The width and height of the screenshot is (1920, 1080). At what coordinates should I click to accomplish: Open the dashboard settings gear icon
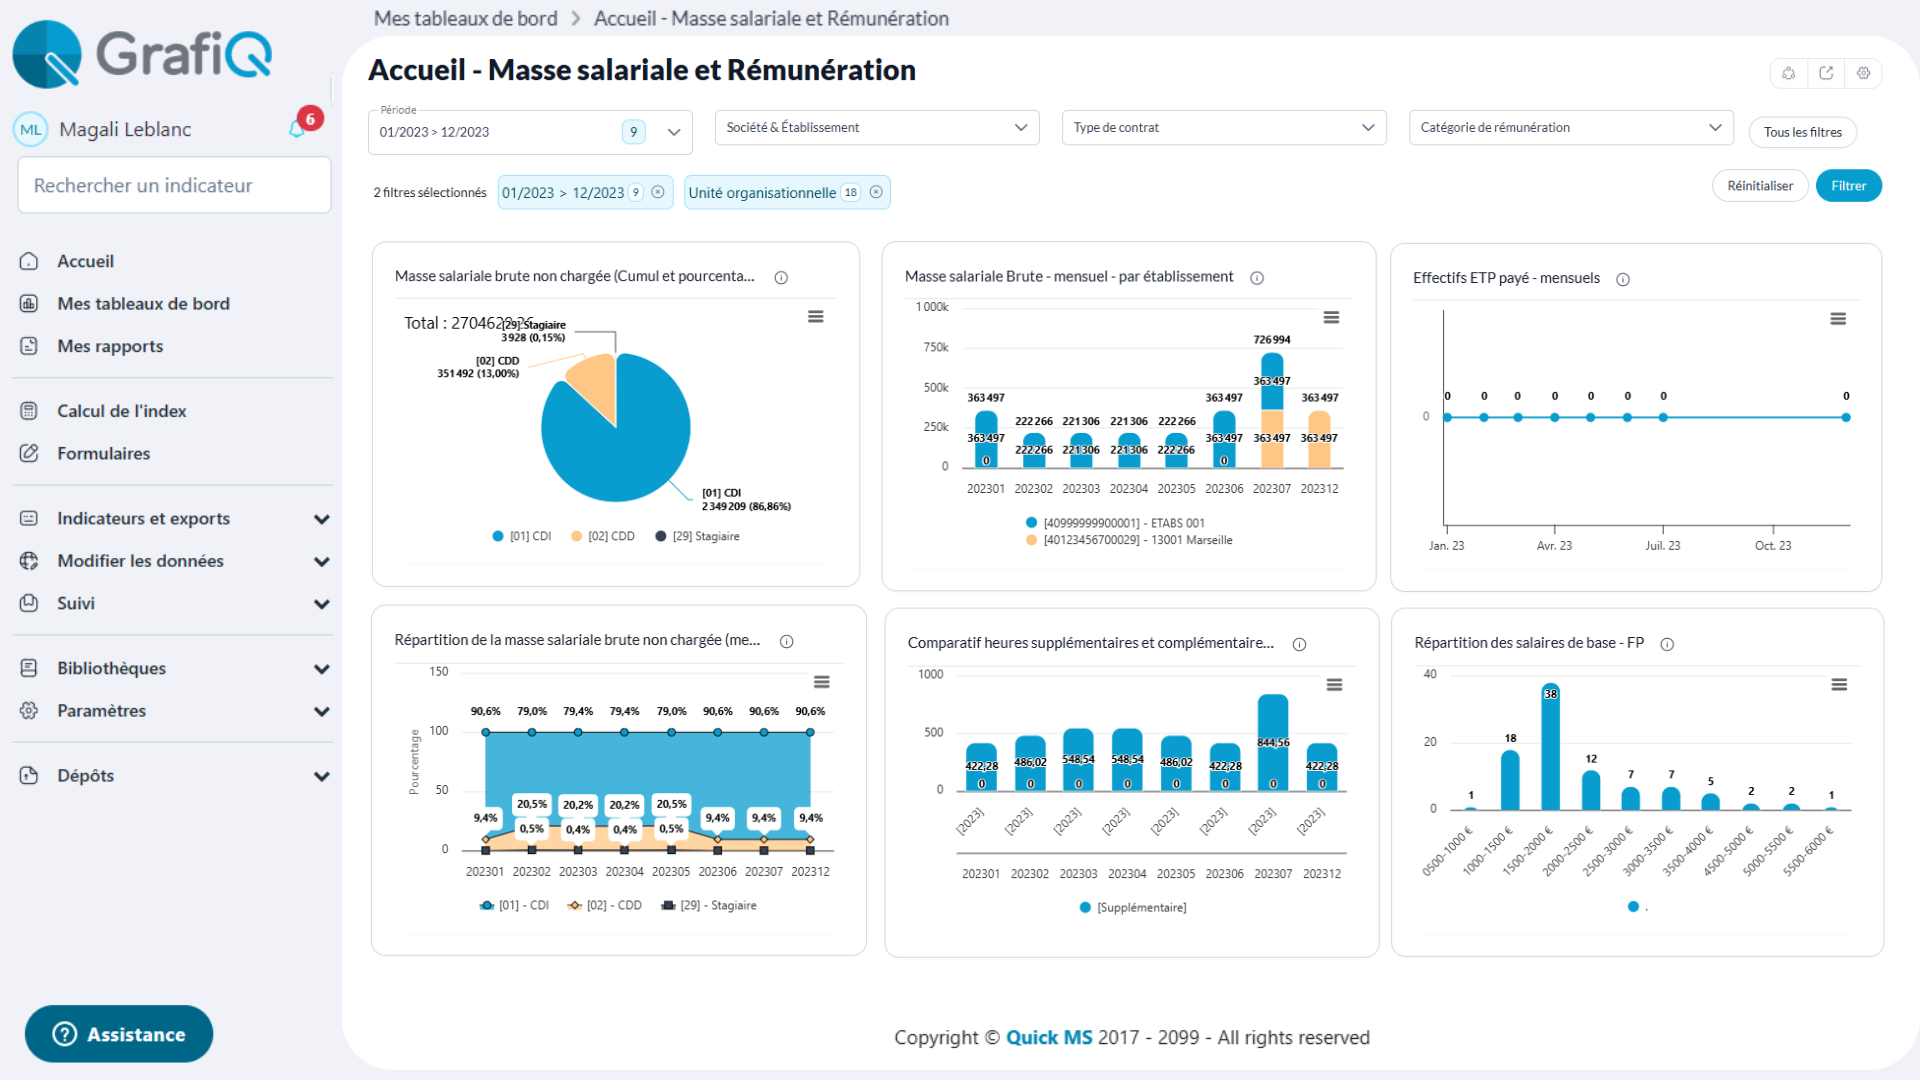coord(1863,73)
